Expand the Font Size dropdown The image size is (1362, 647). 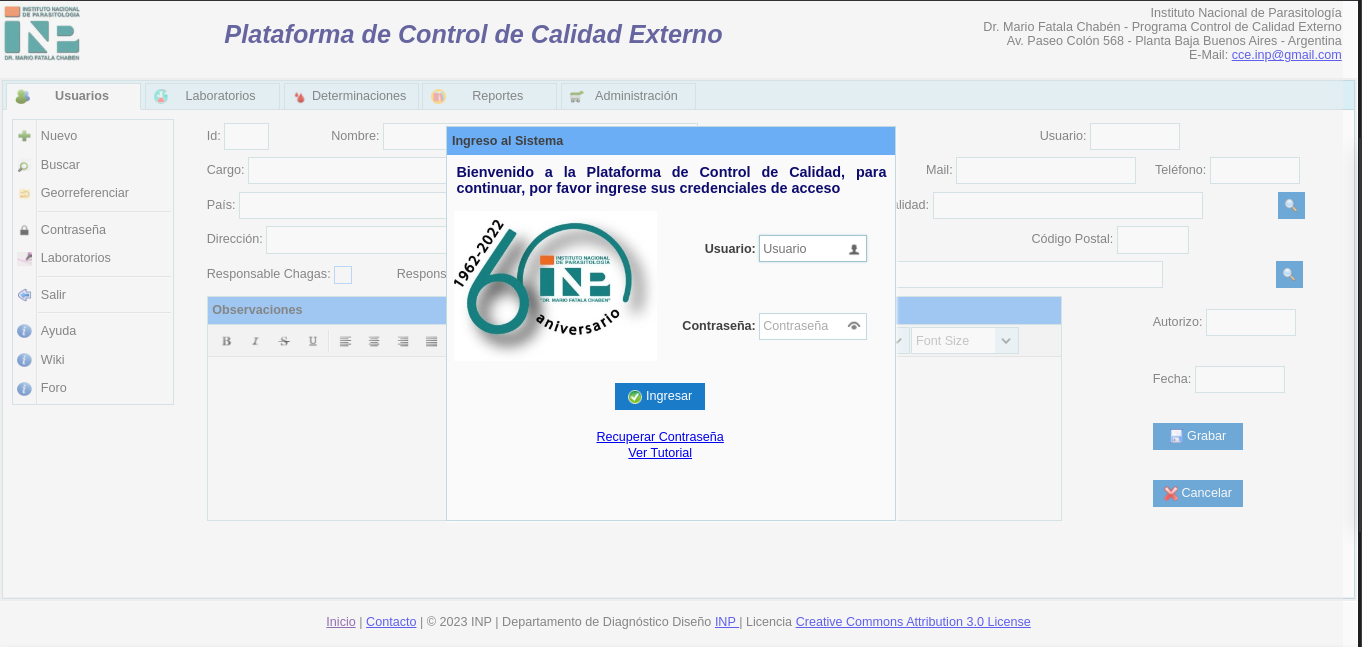point(1006,341)
